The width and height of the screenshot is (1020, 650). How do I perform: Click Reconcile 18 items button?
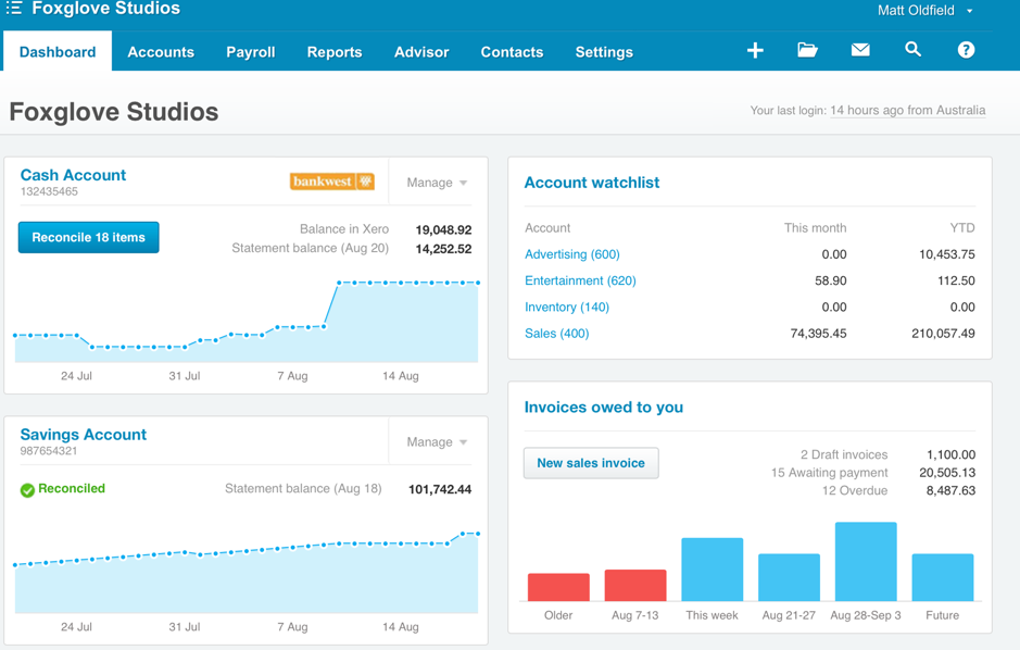tap(88, 238)
